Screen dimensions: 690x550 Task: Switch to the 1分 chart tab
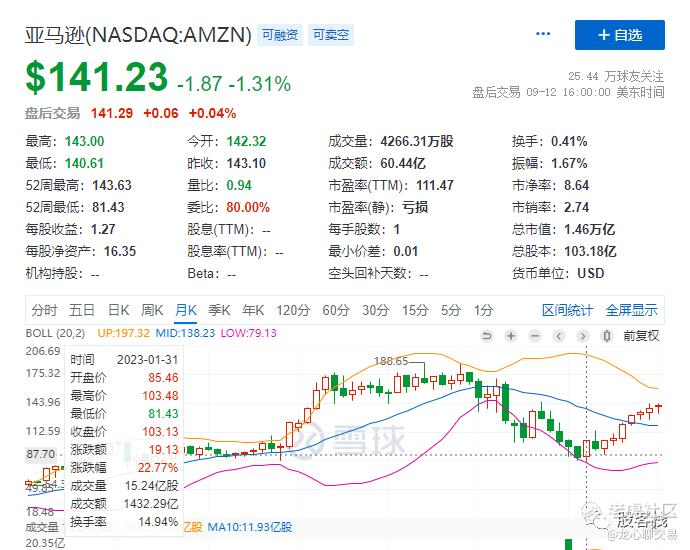[x=483, y=310]
